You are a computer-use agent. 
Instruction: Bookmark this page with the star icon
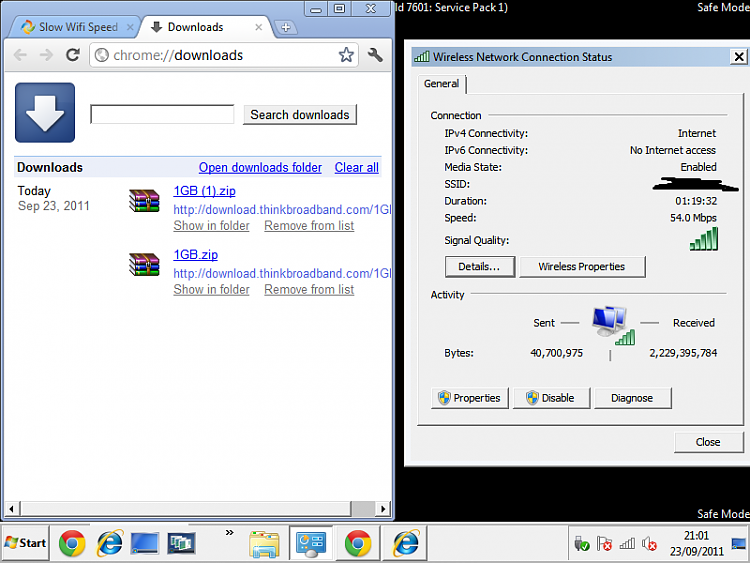point(346,55)
